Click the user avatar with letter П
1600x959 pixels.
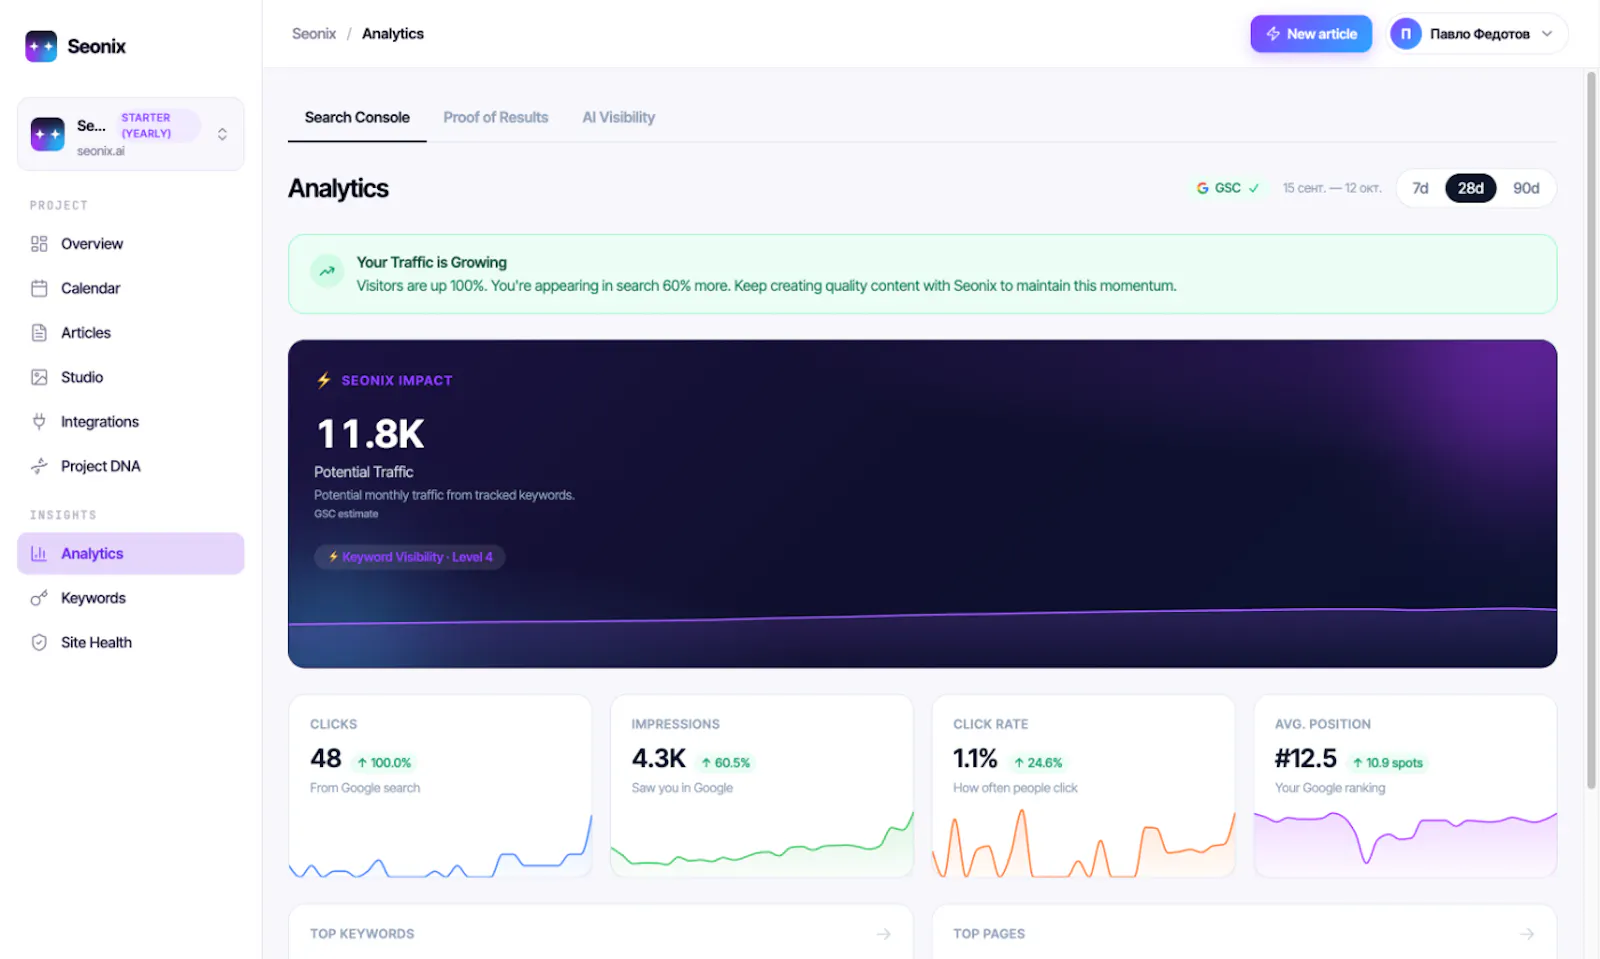coord(1405,34)
